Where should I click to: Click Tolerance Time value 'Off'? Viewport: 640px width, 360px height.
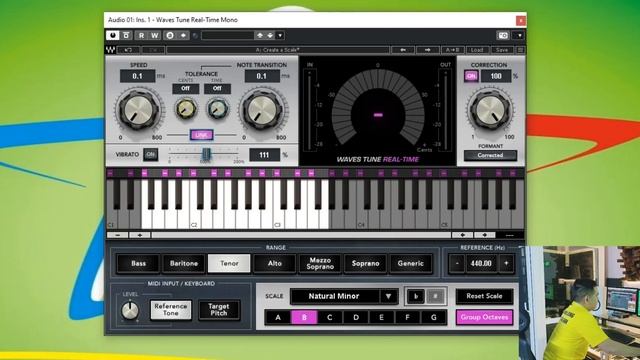point(217,88)
